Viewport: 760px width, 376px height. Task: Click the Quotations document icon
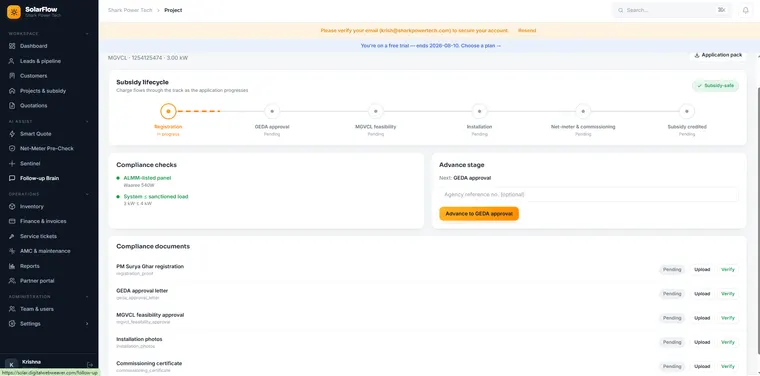point(12,105)
